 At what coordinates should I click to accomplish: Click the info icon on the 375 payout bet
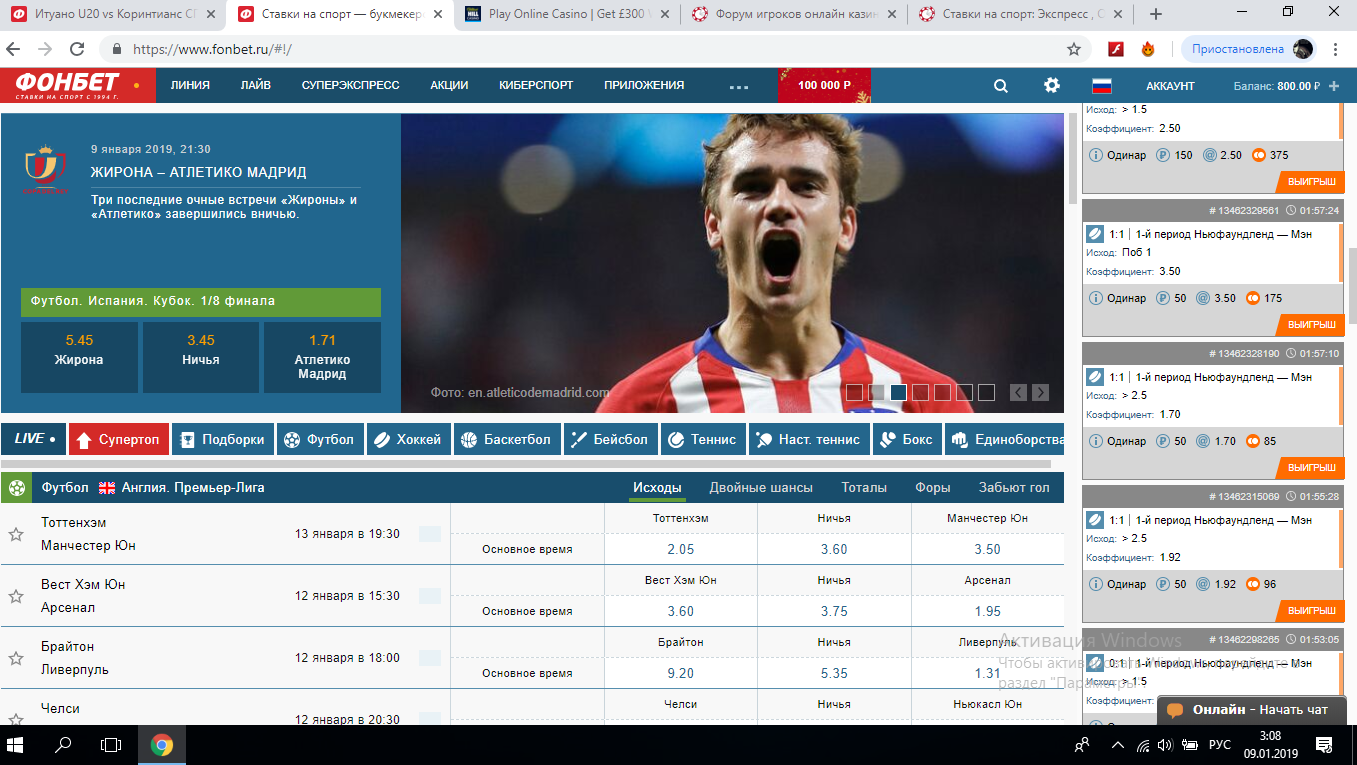coord(1096,155)
